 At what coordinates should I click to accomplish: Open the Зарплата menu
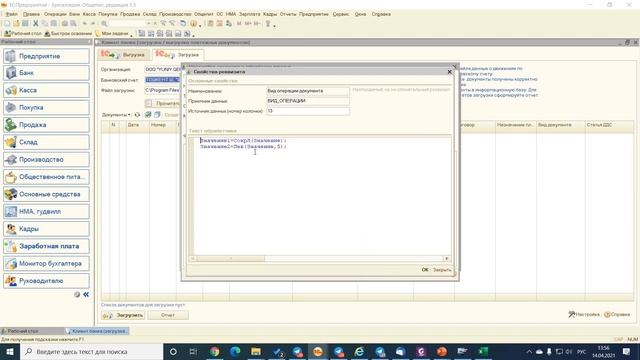pos(249,14)
